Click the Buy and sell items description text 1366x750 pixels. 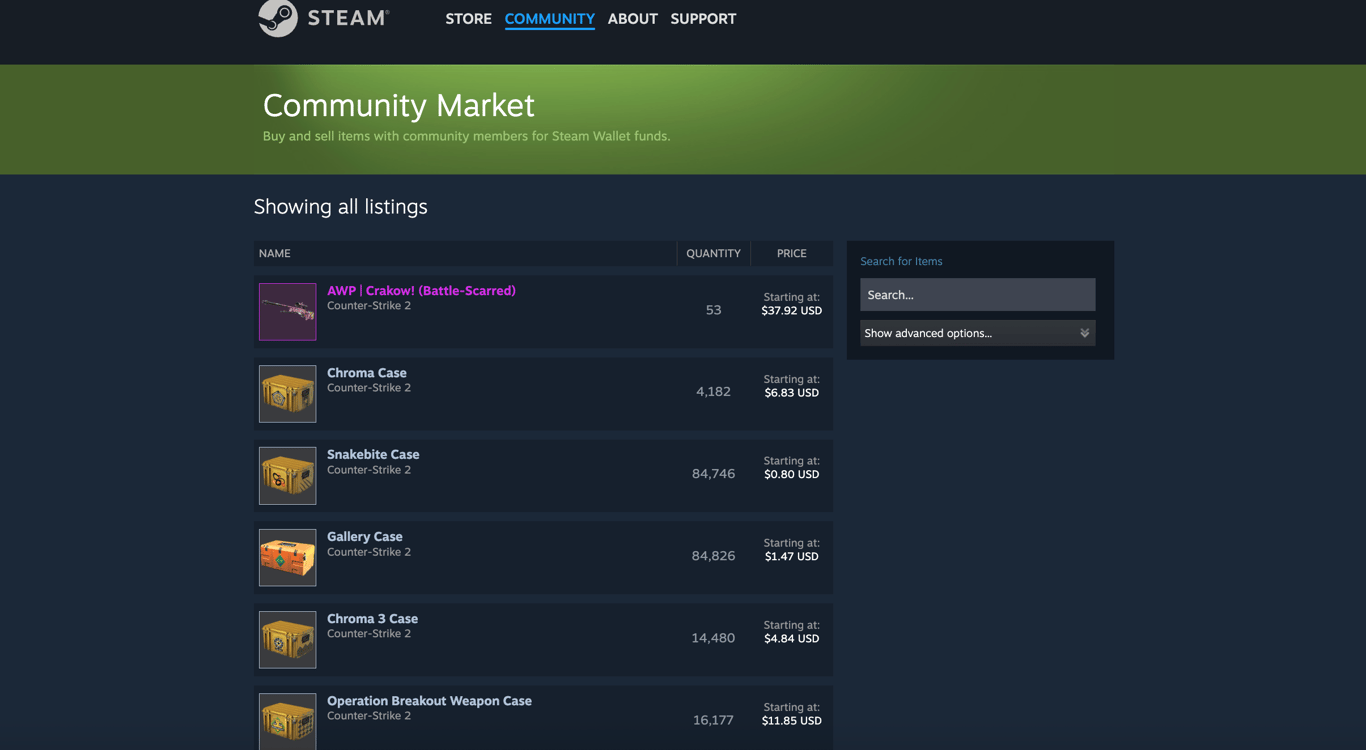coord(466,136)
